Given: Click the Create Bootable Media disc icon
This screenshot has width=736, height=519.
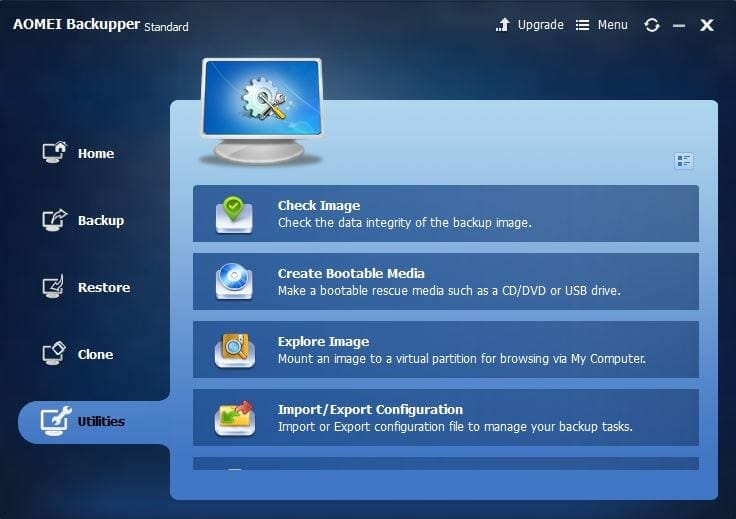Looking at the screenshot, I should click(234, 282).
